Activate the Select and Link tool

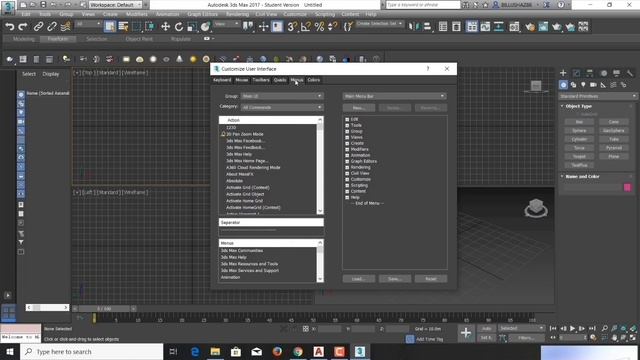click(x=38, y=27)
